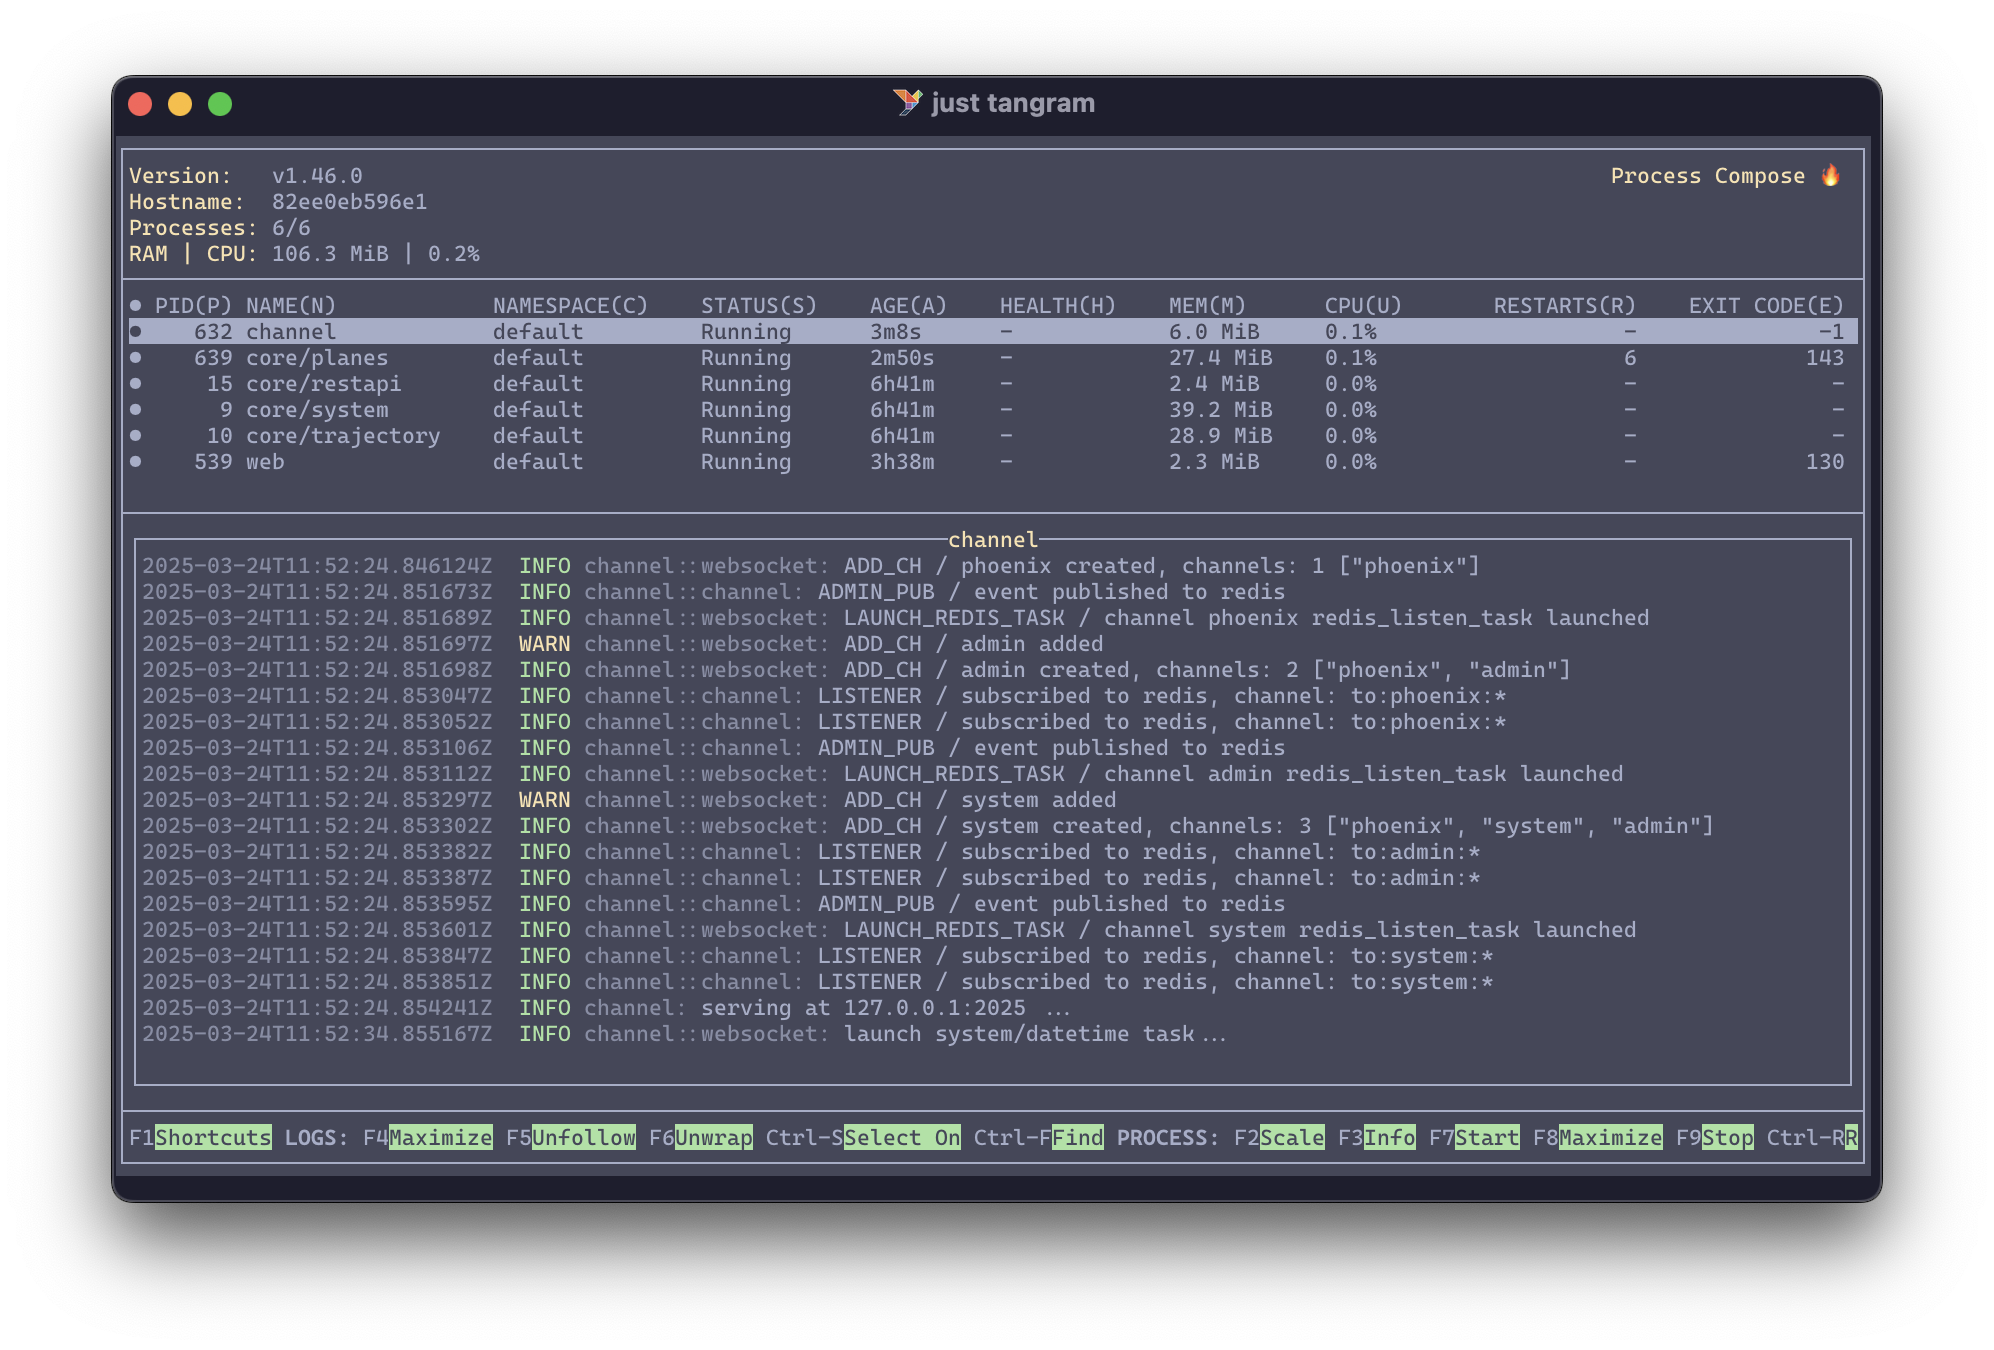Click the channel log panel title
The width and height of the screenshot is (1994, 1350).
992,539
